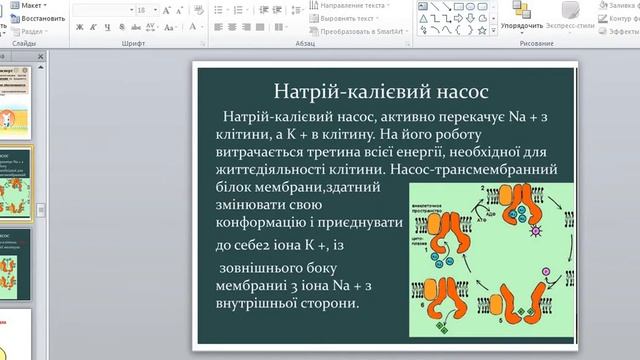Image resolution: width=640 pixels, height=360 pixels.
Task: Select the right brace shape
Action: [471, 30]
